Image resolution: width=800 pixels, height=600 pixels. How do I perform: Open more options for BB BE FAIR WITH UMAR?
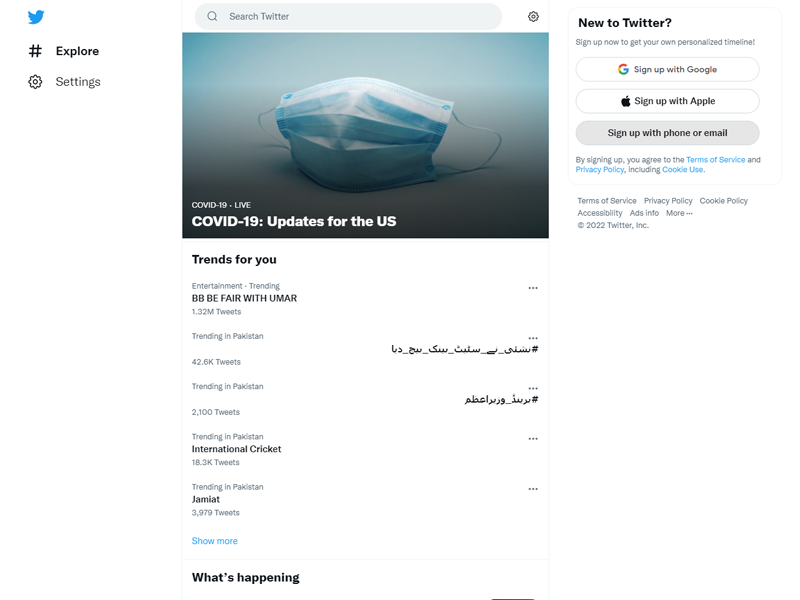pyautogui.click(x=533, y=288)
